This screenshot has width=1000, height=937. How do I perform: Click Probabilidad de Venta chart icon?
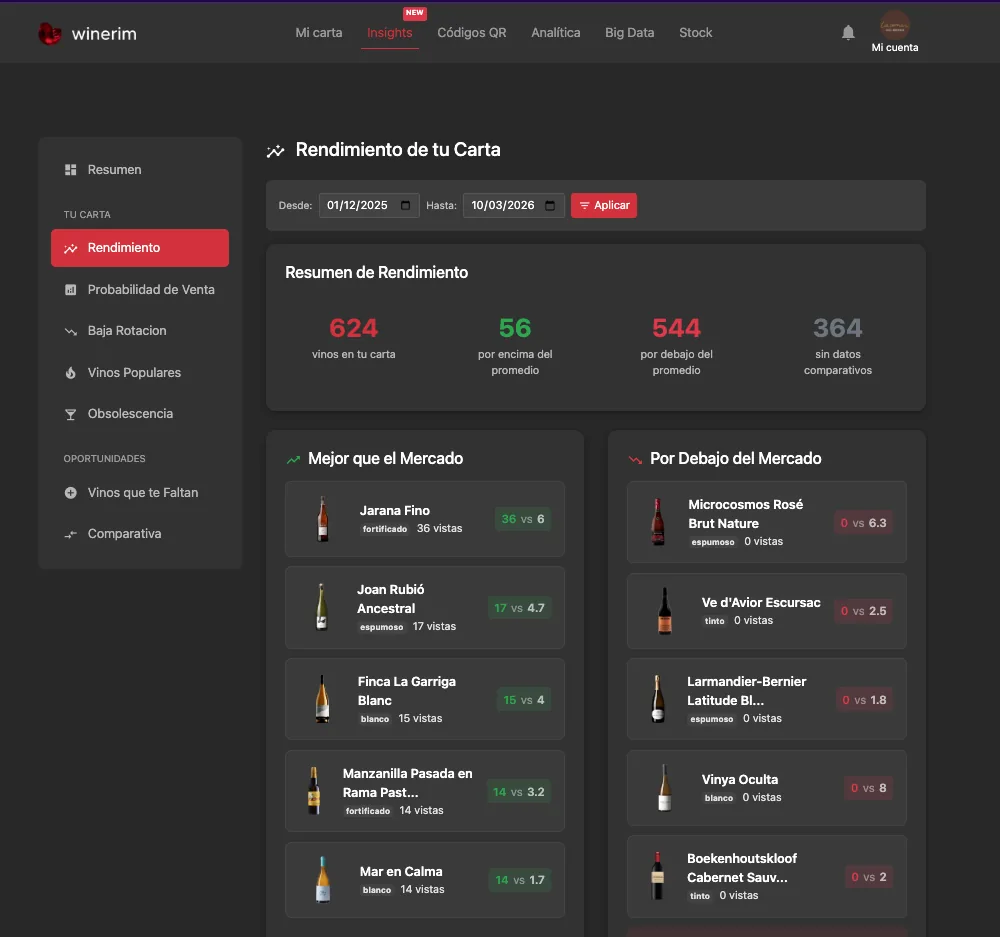click(x=71, y=290)
